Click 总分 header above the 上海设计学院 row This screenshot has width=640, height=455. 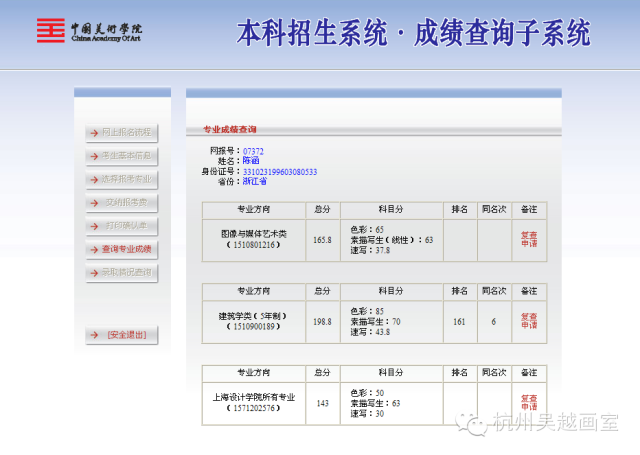pos(322,373)
